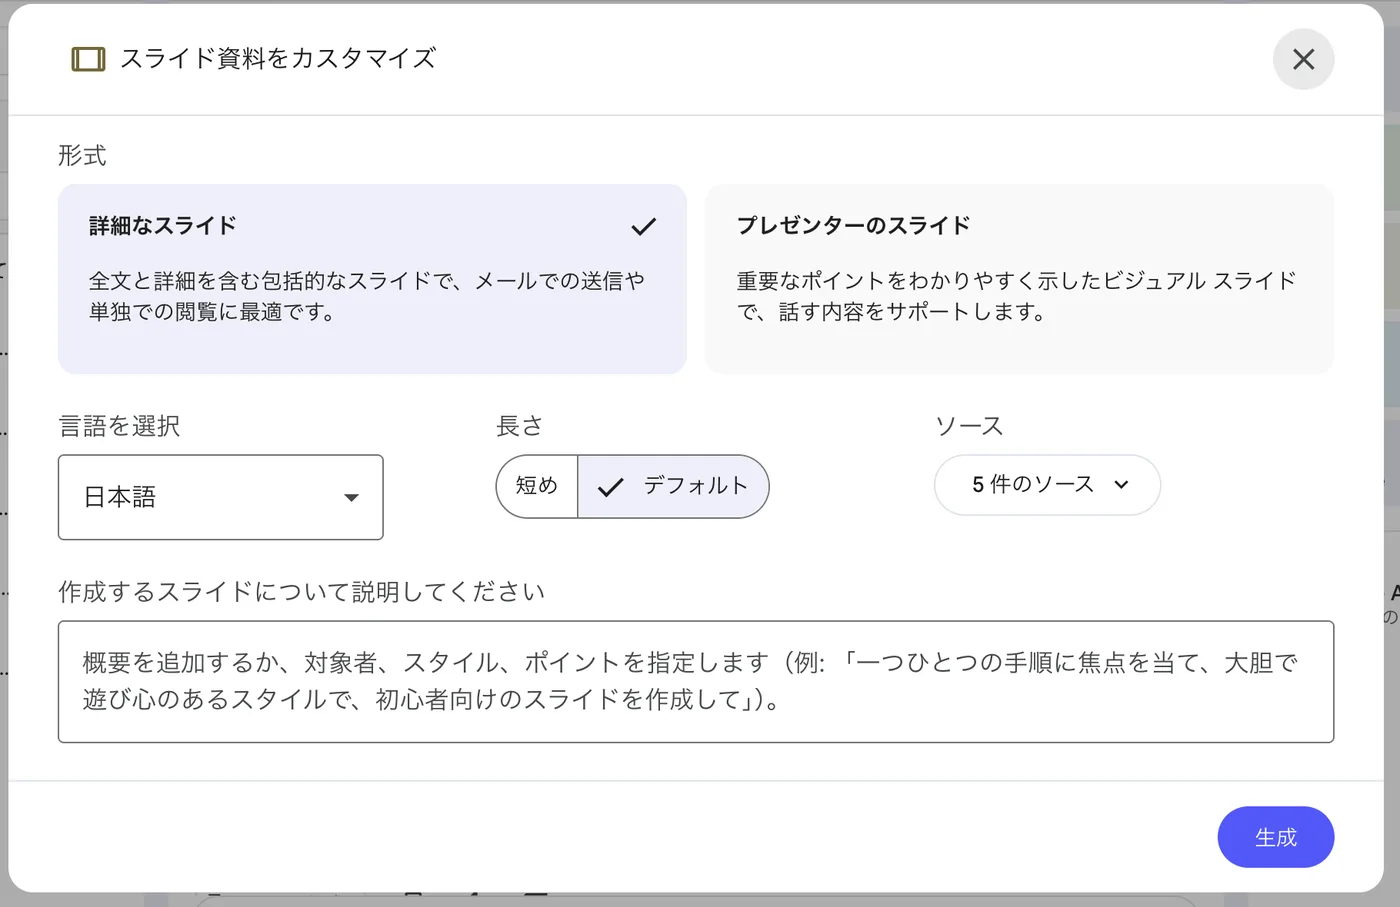Choose the 短め length option

pos(537,486)
